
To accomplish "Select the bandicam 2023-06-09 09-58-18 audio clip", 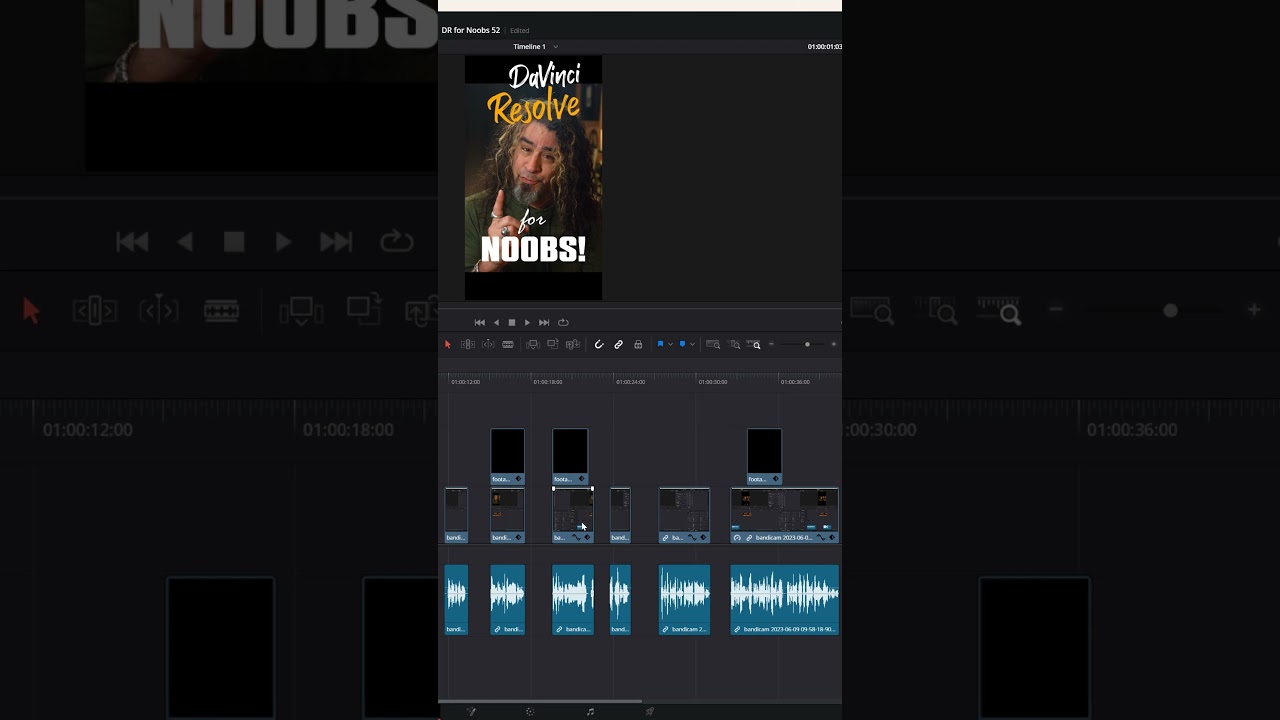I will (x=785, y=599).
